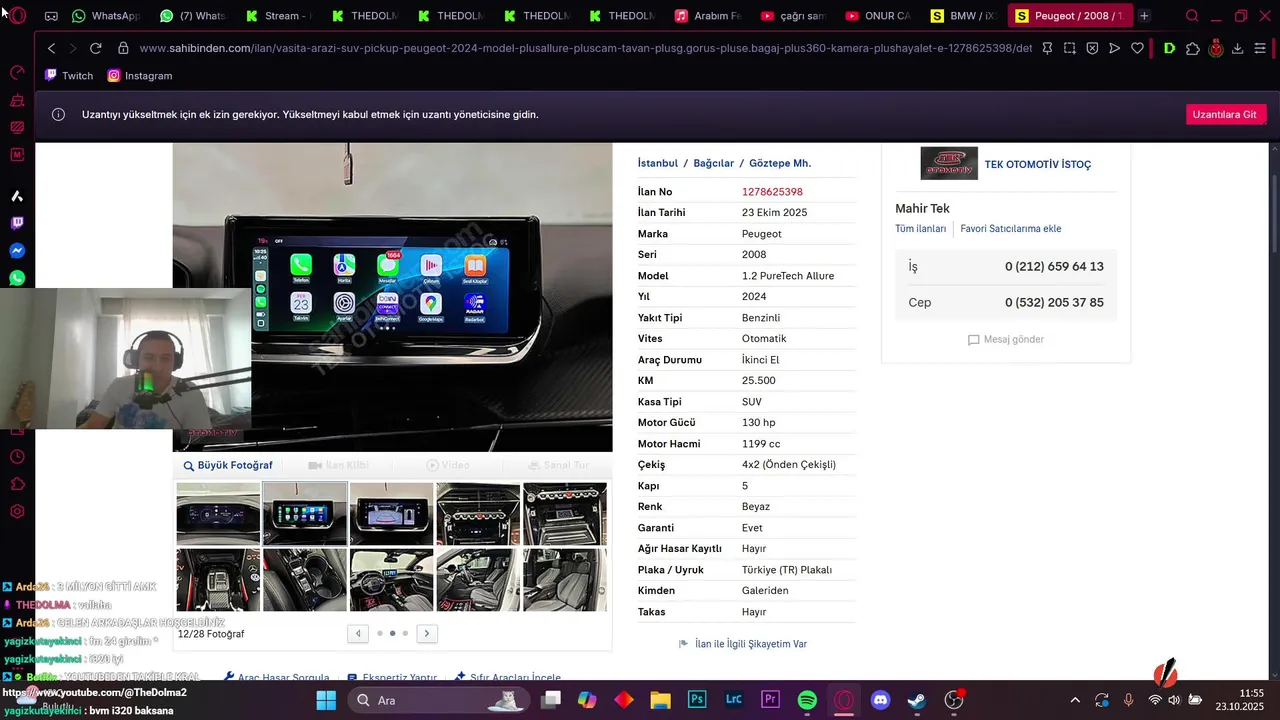Click the heart bookmark icon in address bar
The image size is (1280, 720).
1137,48
